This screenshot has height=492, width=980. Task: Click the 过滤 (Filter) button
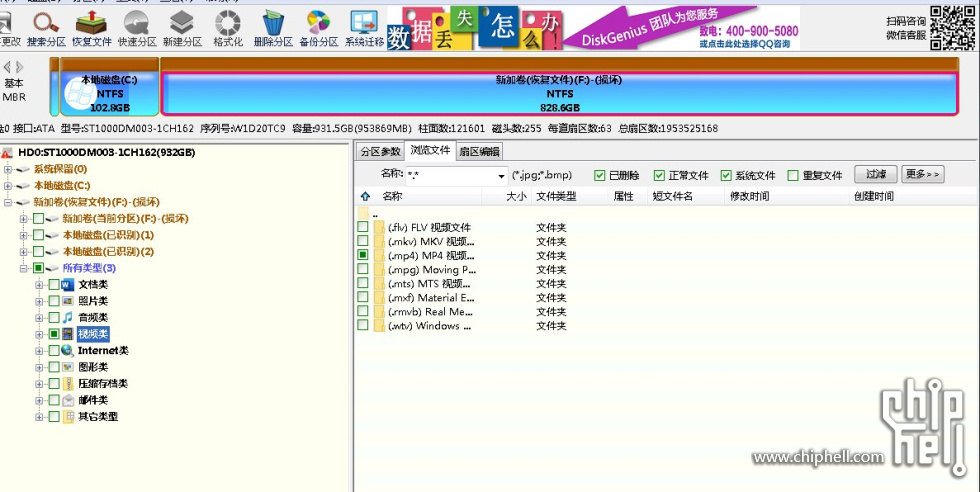pyautogui.click(x=876, y=175)
